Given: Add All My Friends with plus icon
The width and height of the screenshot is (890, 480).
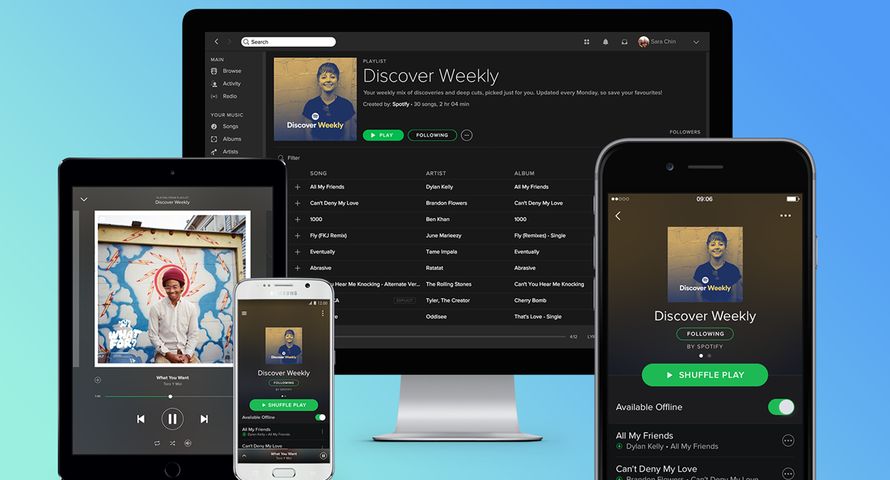Looking at the screenshot, I should (297, 187).
